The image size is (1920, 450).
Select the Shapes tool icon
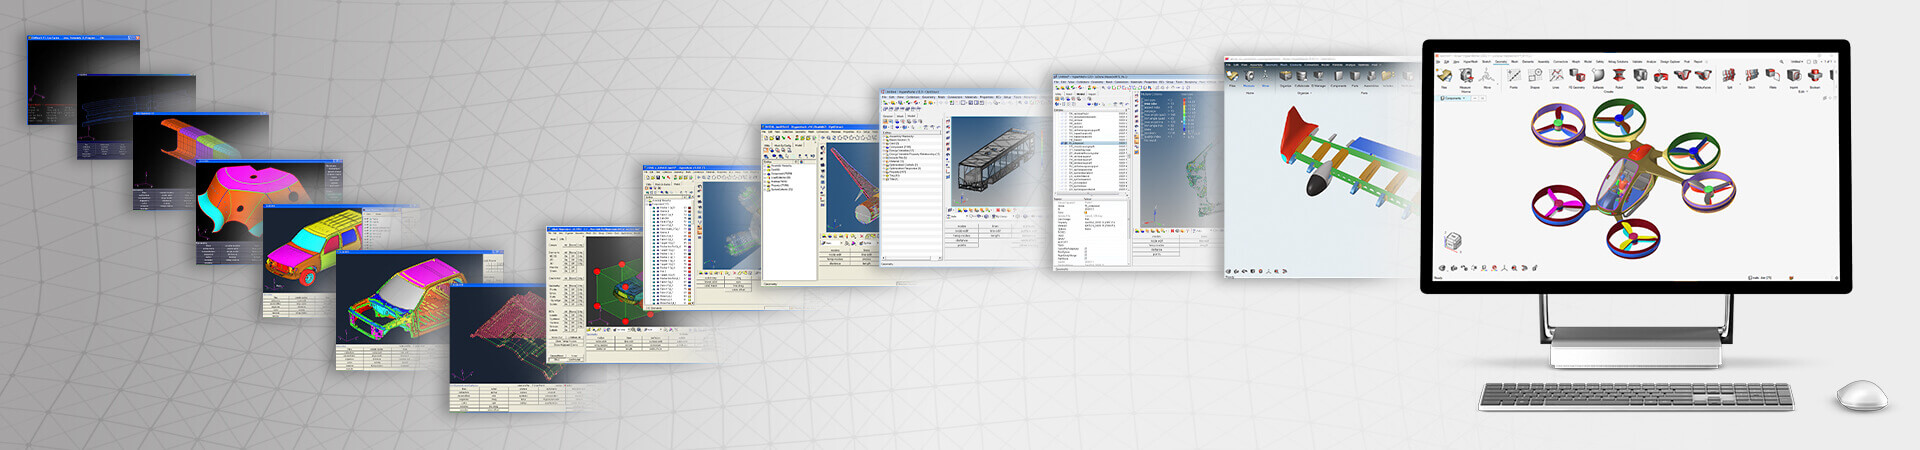coord(1535,75)
